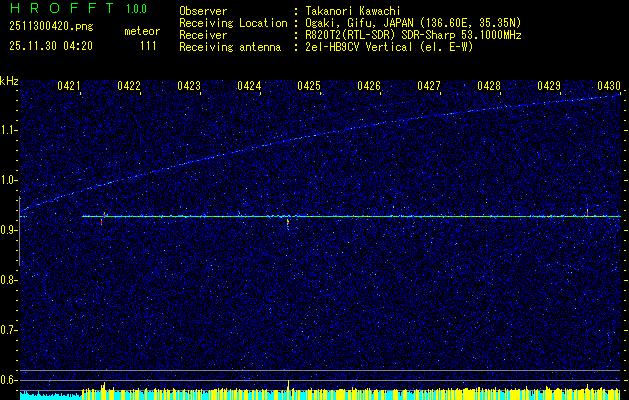
Task: Click the kHz axis unit label
Action: (9, 79)
